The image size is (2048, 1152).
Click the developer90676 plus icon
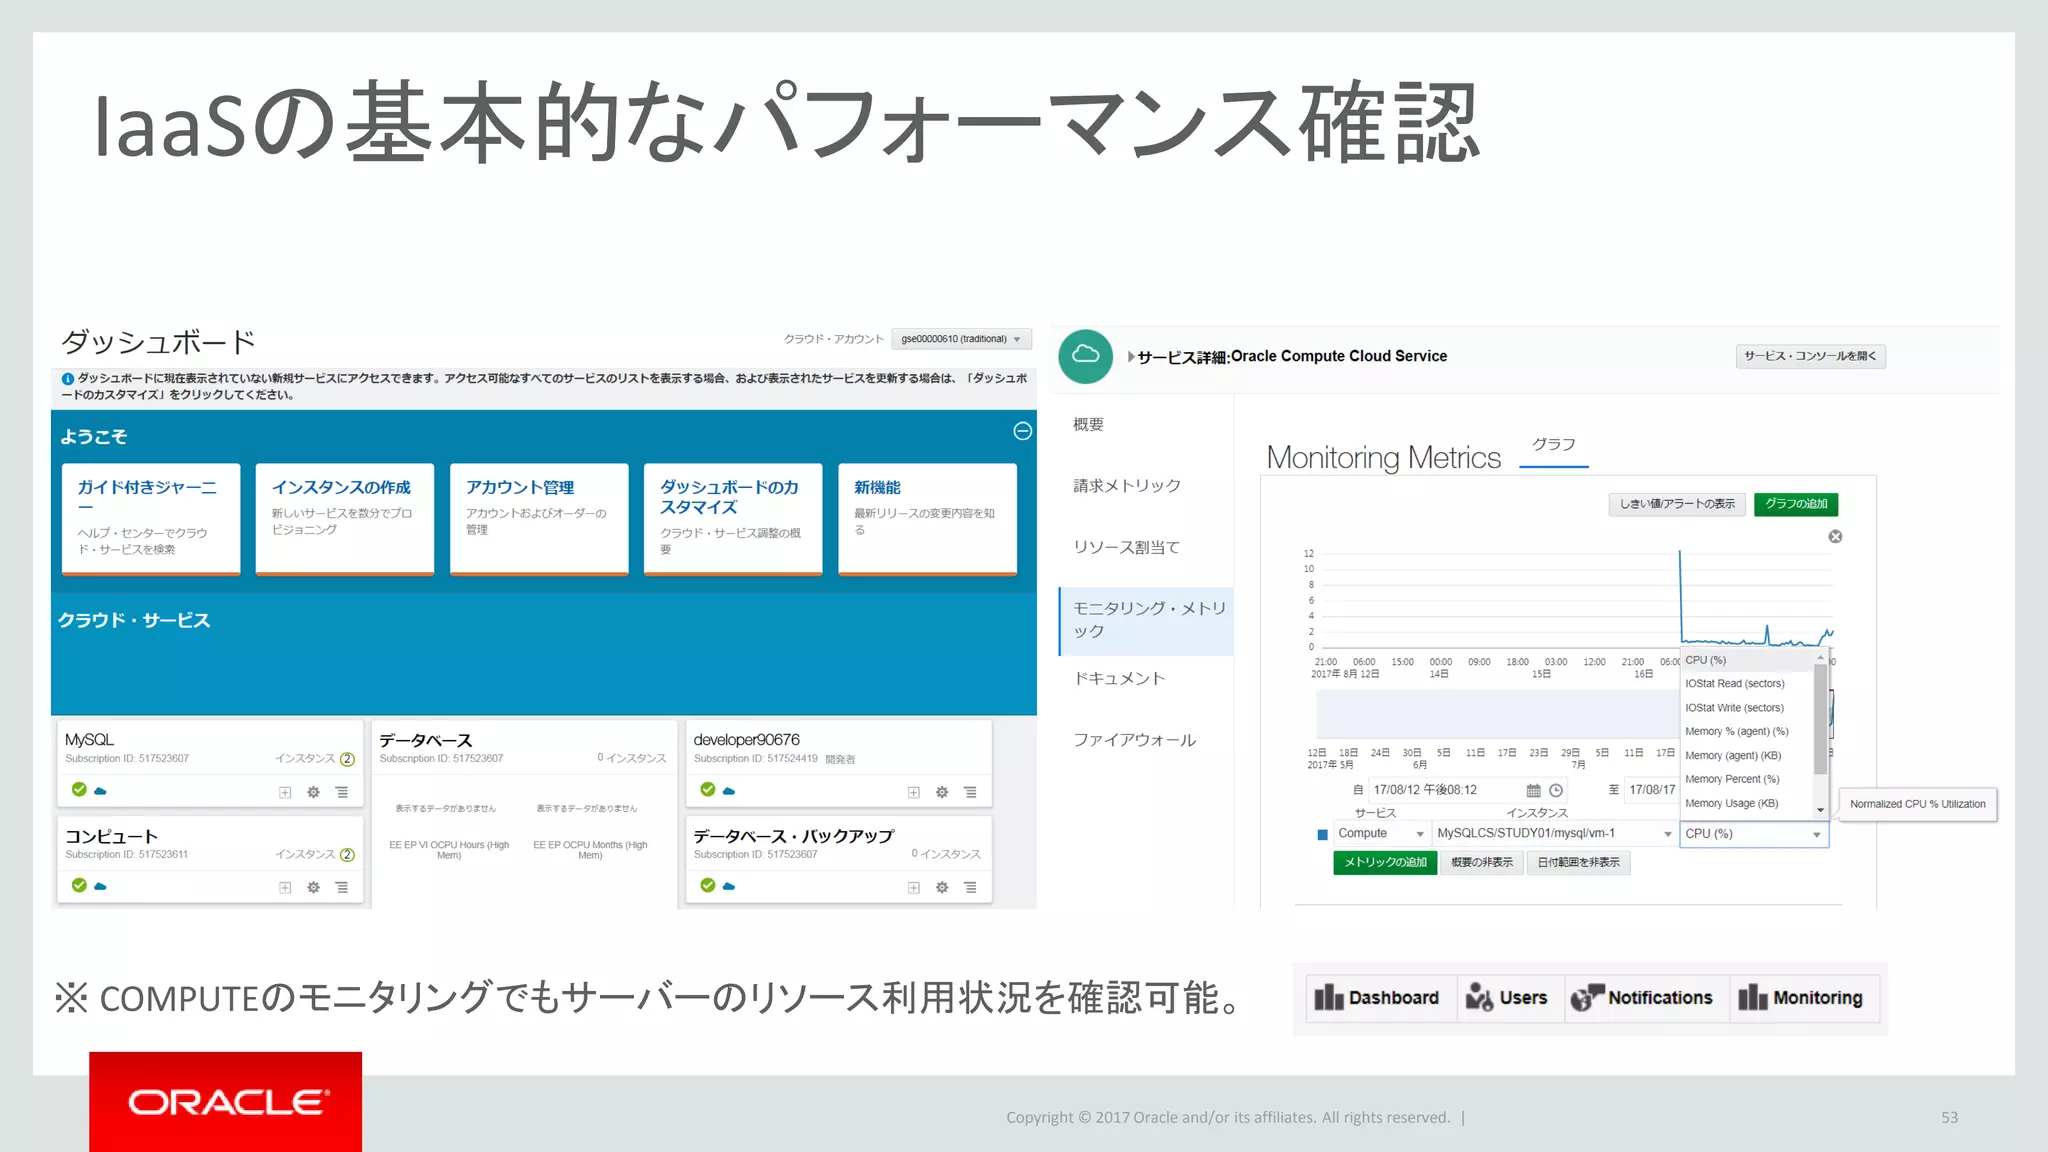coord(913,792)
